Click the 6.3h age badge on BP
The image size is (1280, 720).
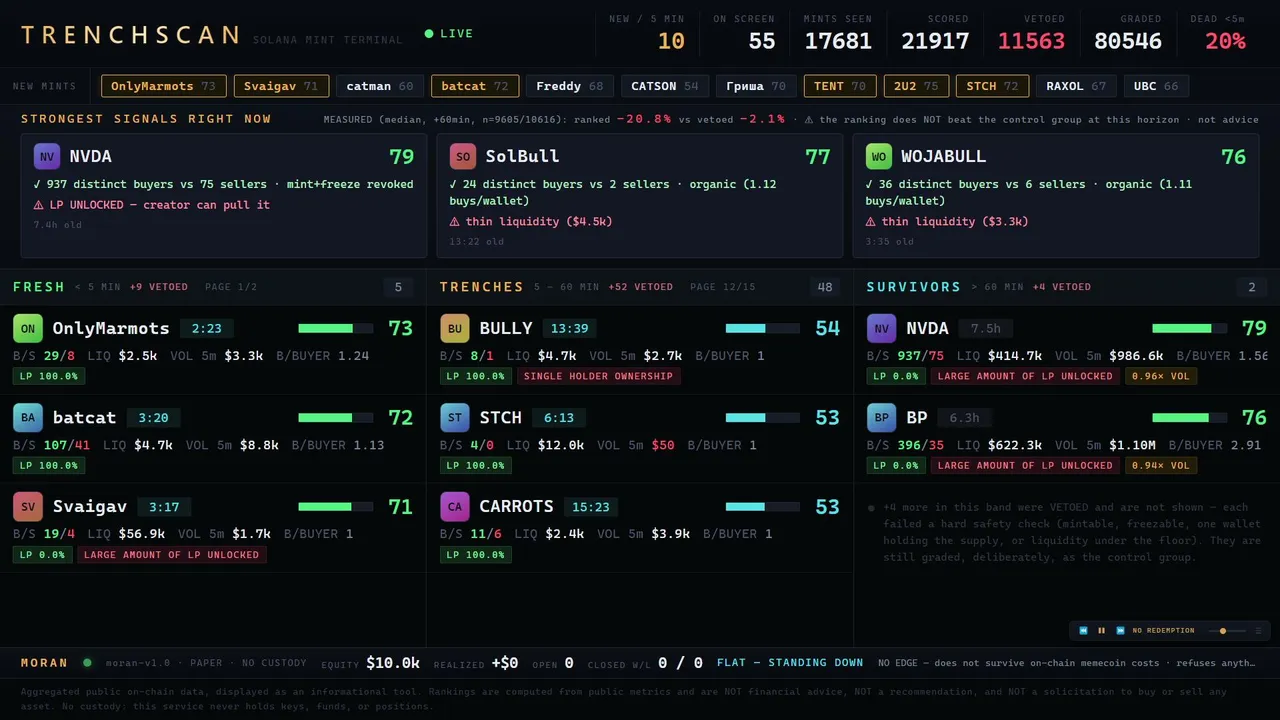[x=964, y=418]
